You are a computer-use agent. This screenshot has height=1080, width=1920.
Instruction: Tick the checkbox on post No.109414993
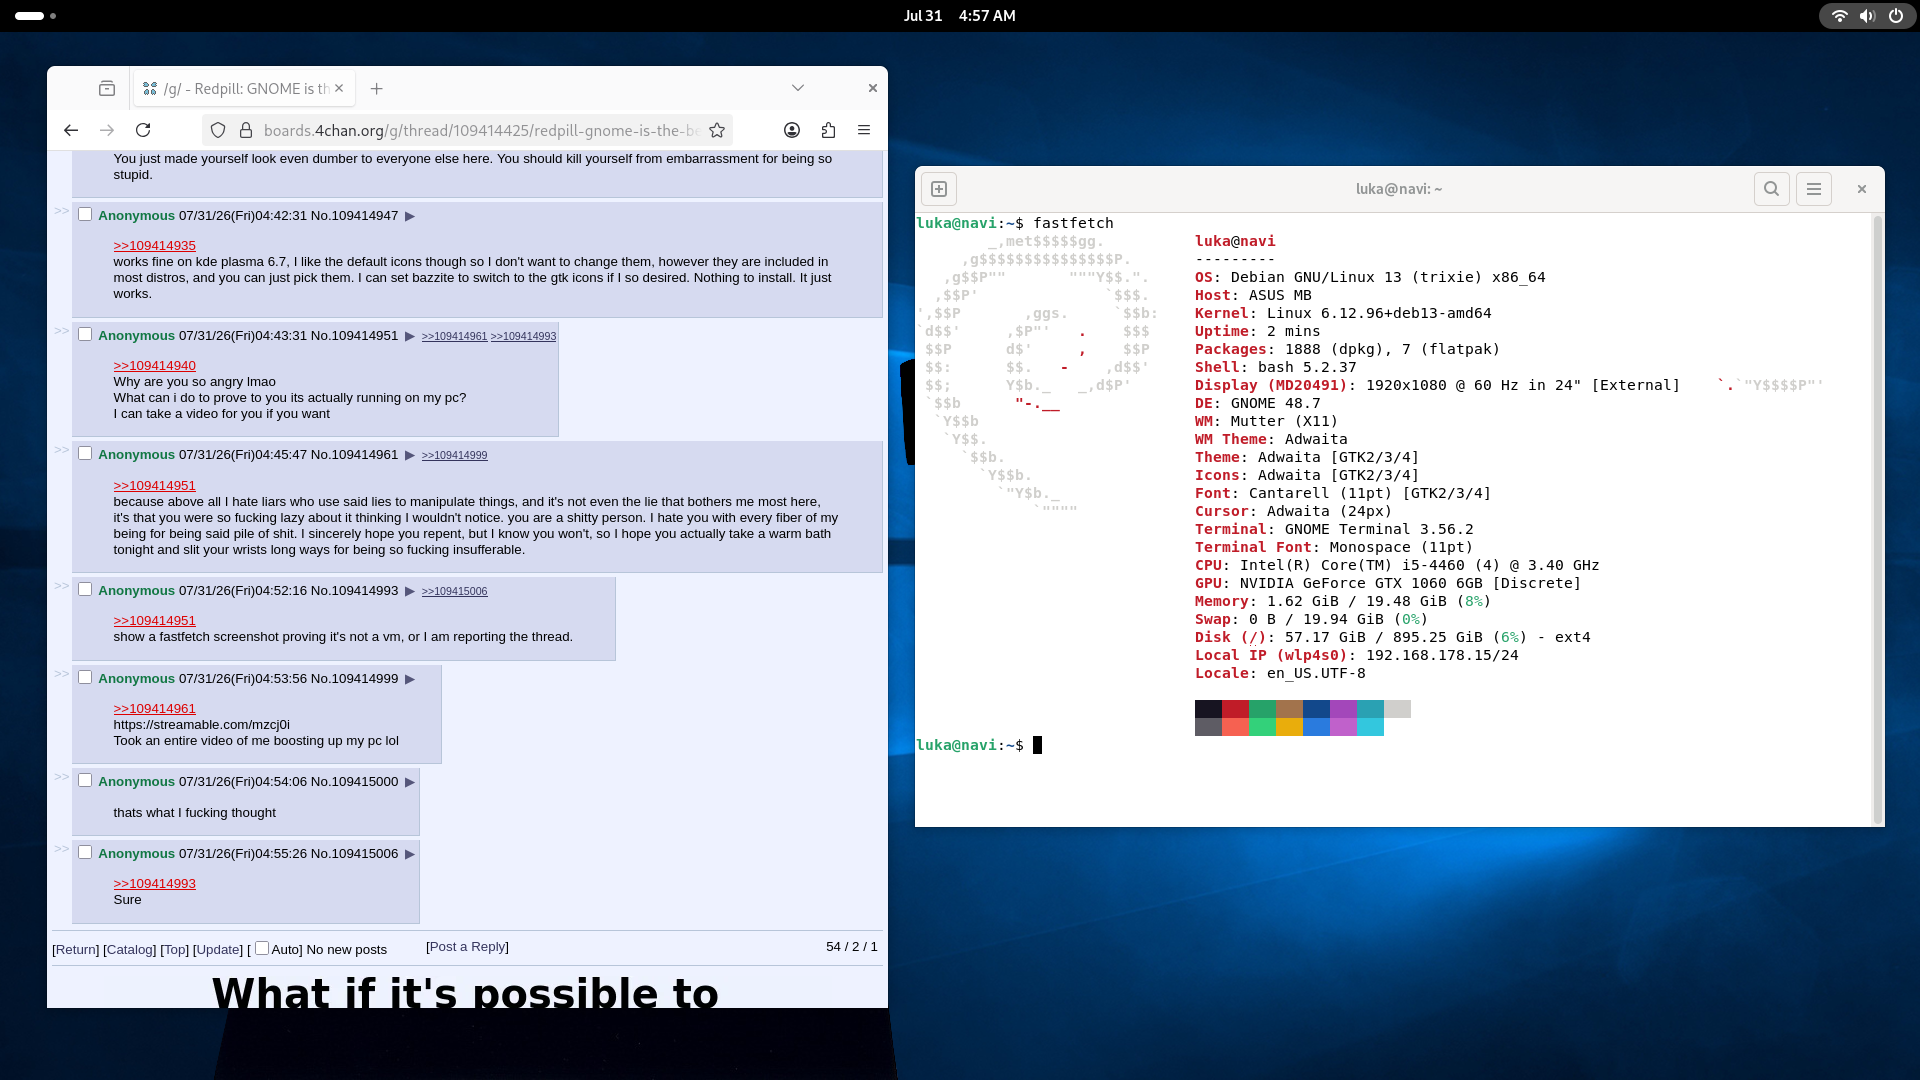point(85,589)
